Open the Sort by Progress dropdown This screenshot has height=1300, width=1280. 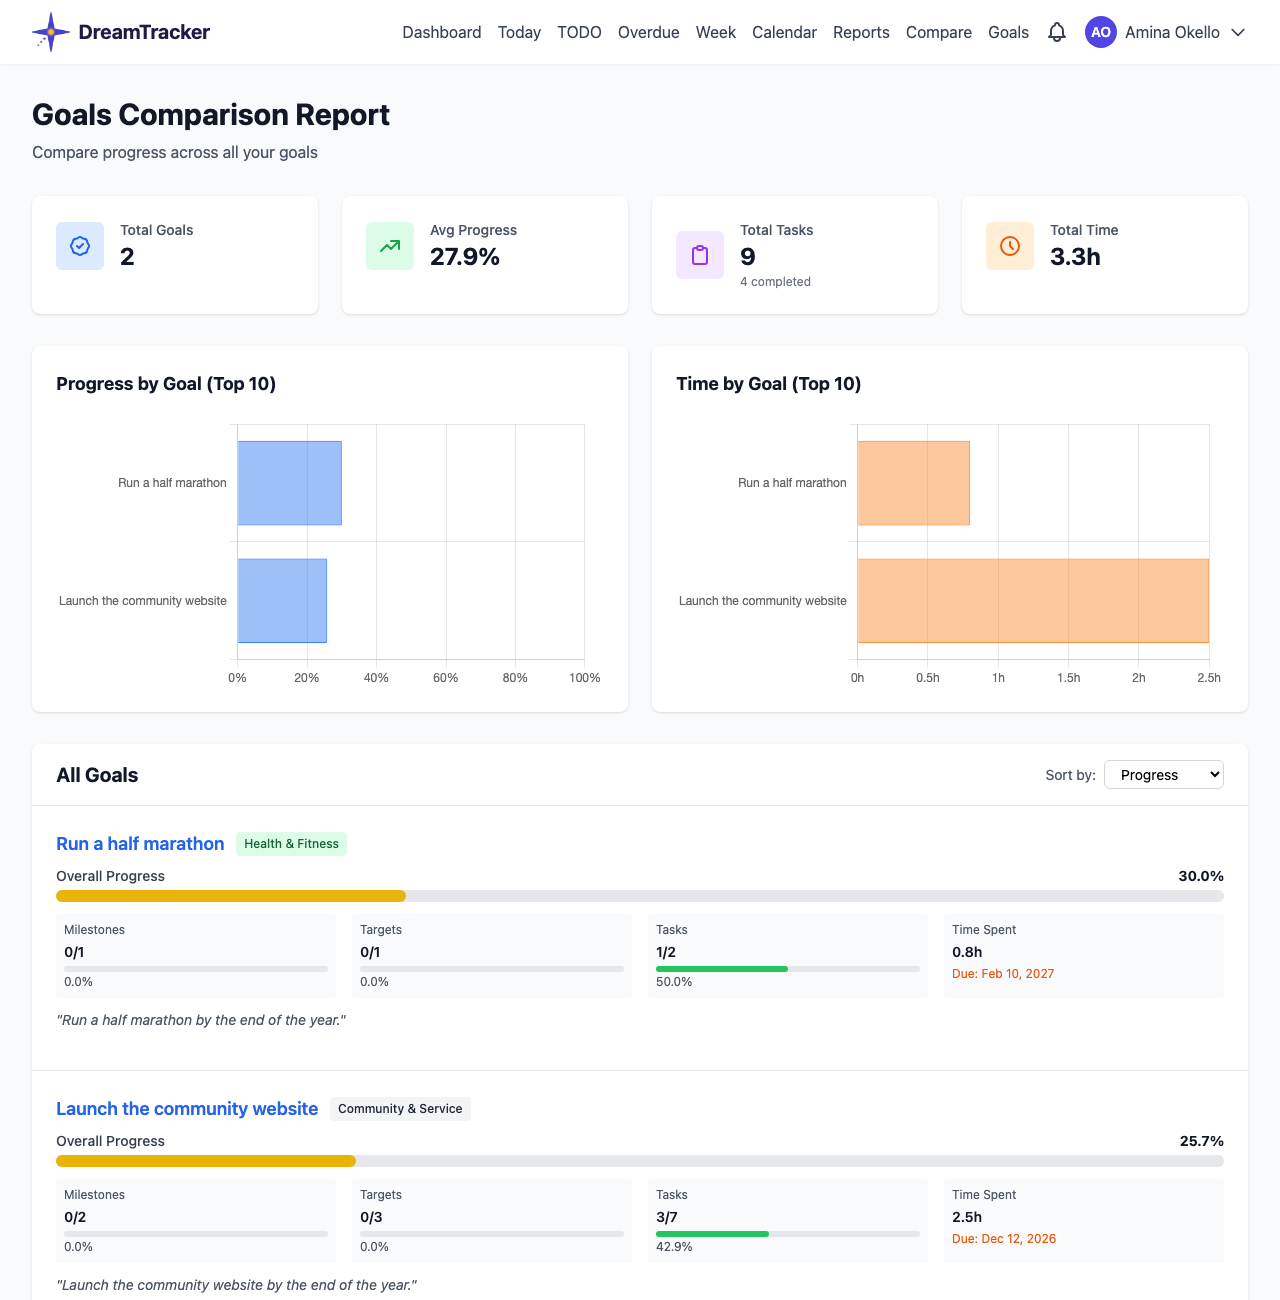[1164, 775]
